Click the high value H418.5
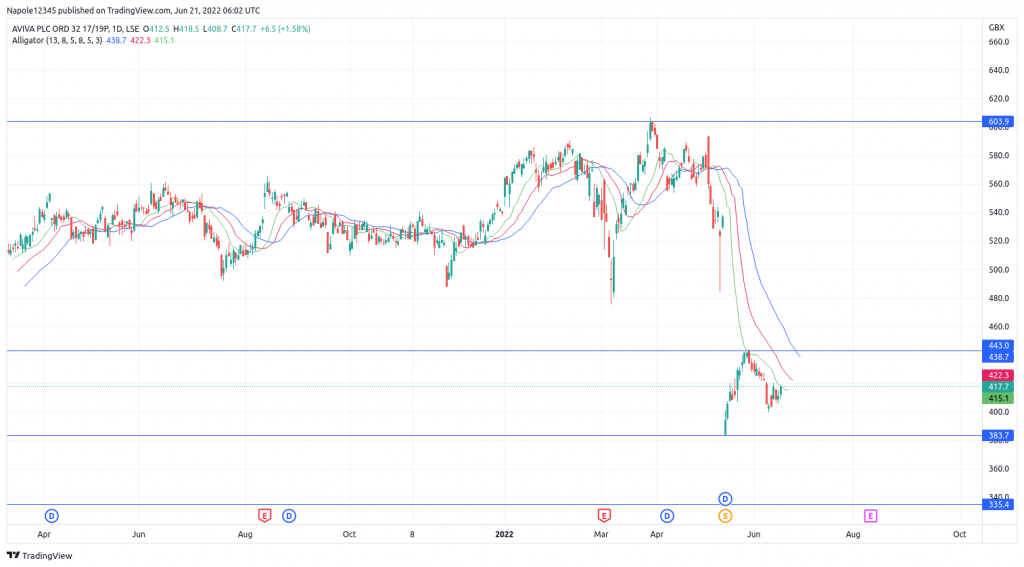This screenshot has height=567, width=1024. (x=186, y=29)
